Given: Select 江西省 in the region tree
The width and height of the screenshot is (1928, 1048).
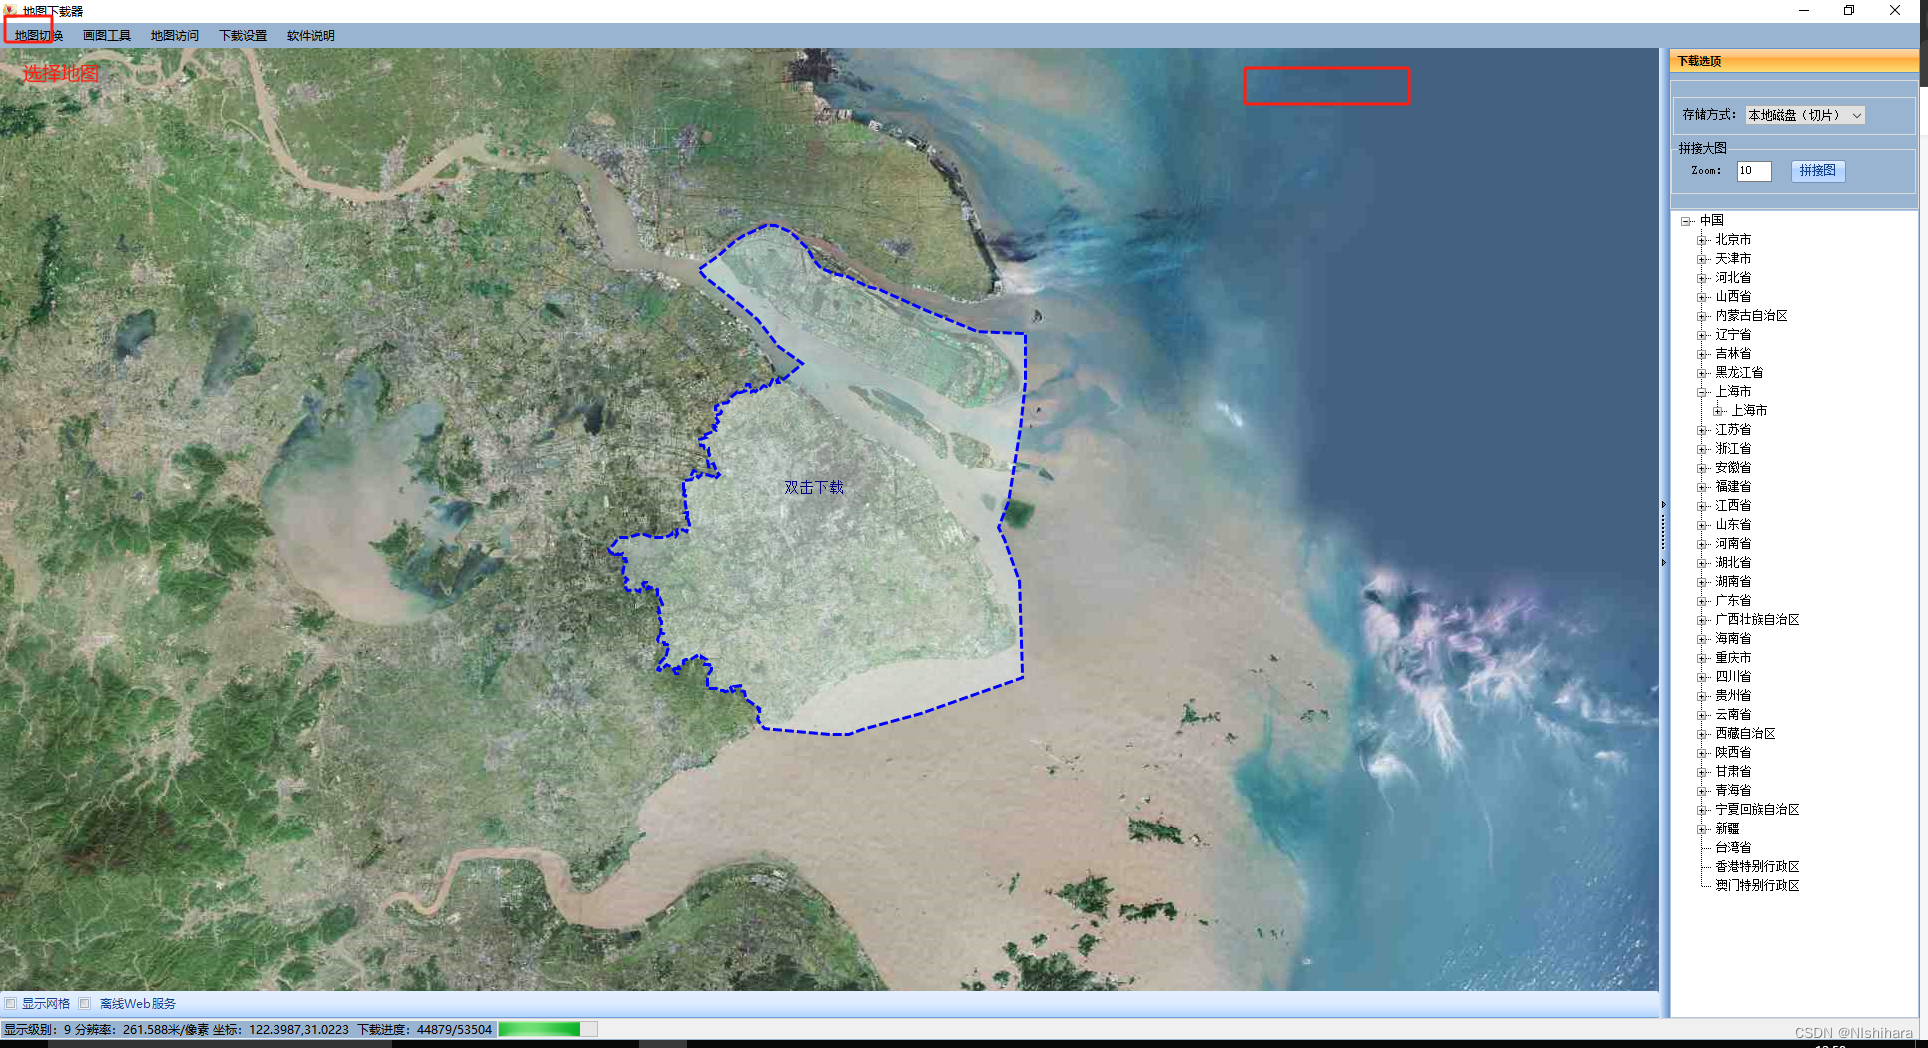Looking at the screenshot, I should [1733, 506].
